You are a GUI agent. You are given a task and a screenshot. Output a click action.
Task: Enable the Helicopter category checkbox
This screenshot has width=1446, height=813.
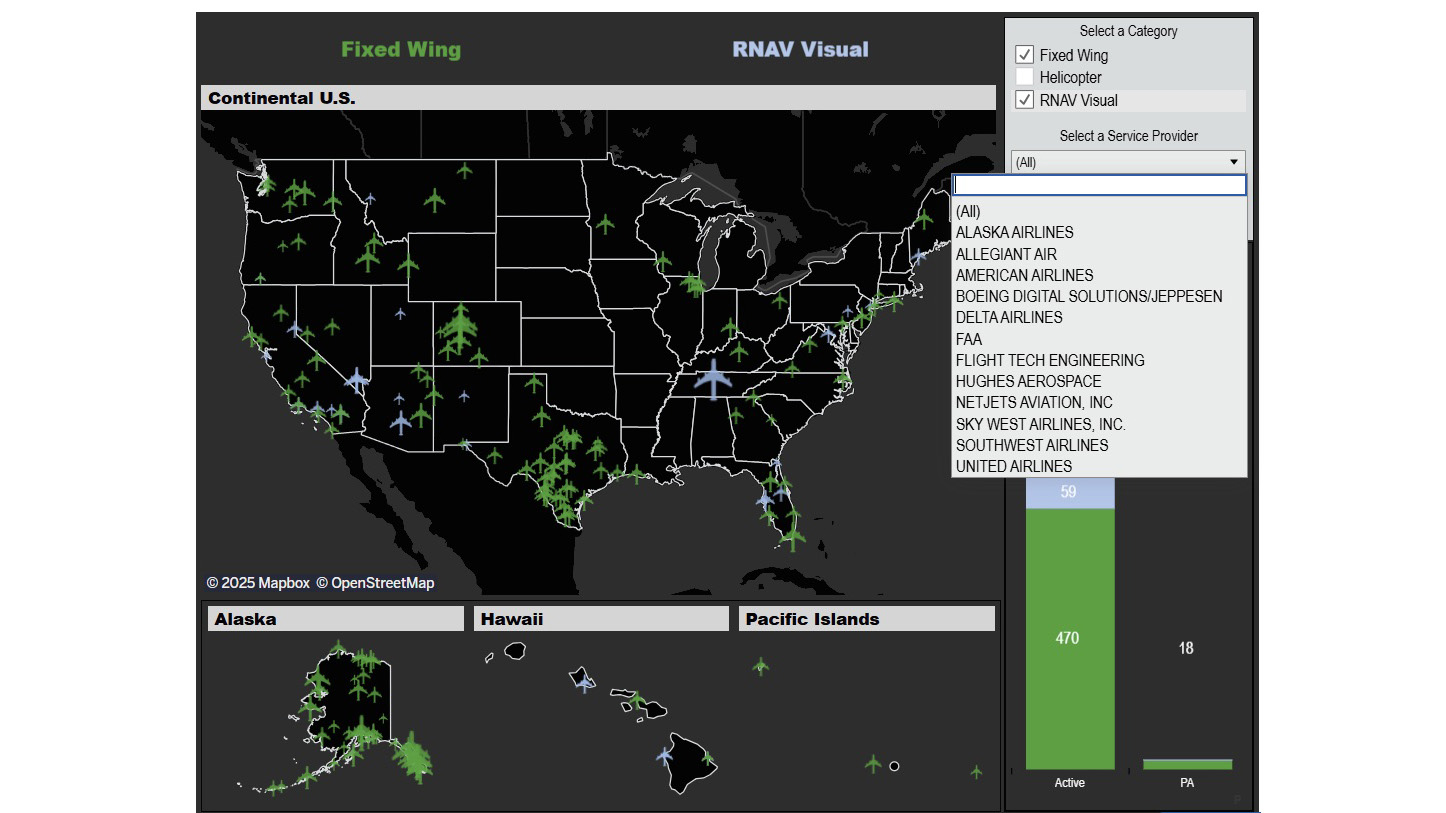1024,77
